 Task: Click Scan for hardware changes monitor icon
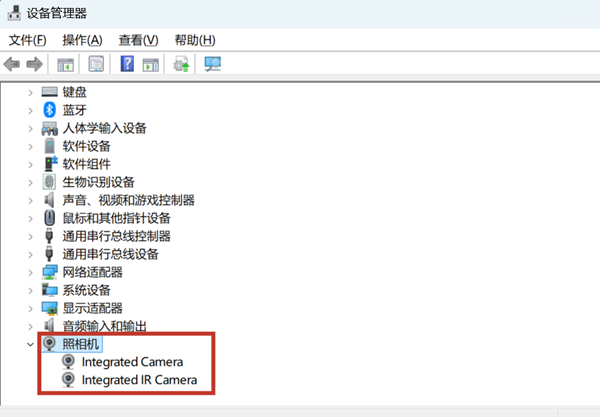click(212, 64)
